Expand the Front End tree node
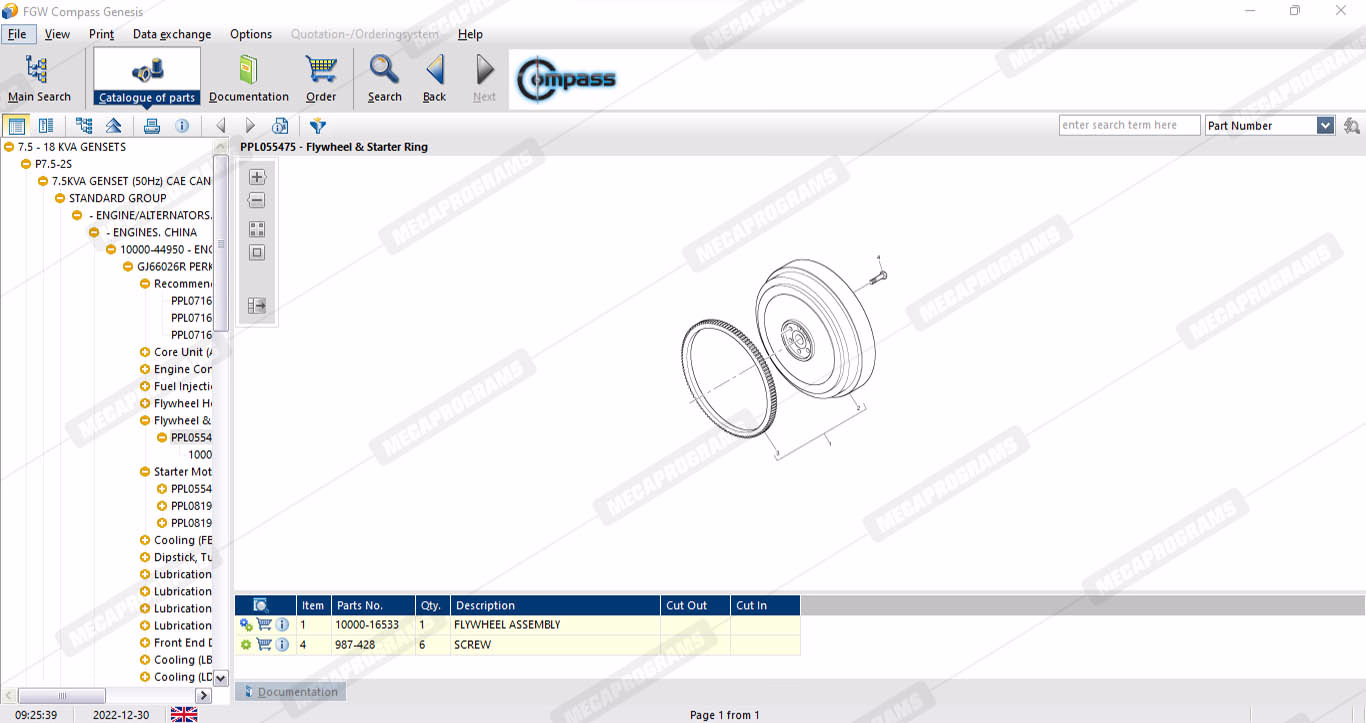Screen dimensions: 1366x723 point(145,643)
